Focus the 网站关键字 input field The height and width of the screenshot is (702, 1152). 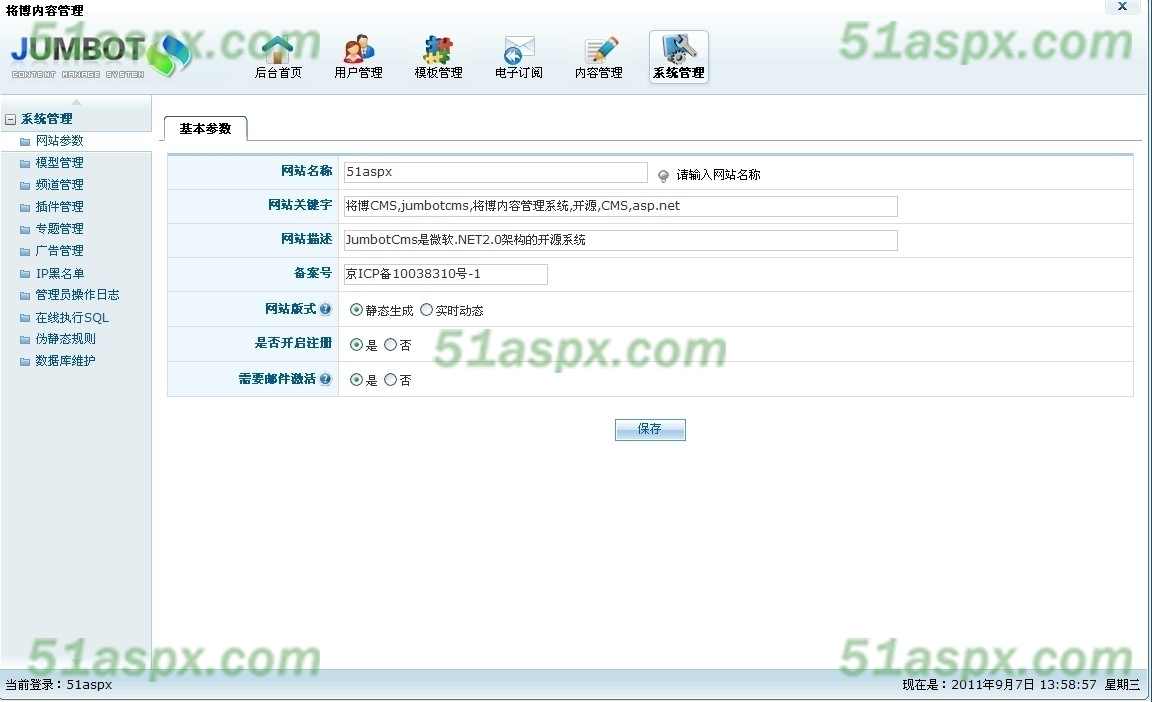point(620,206)
